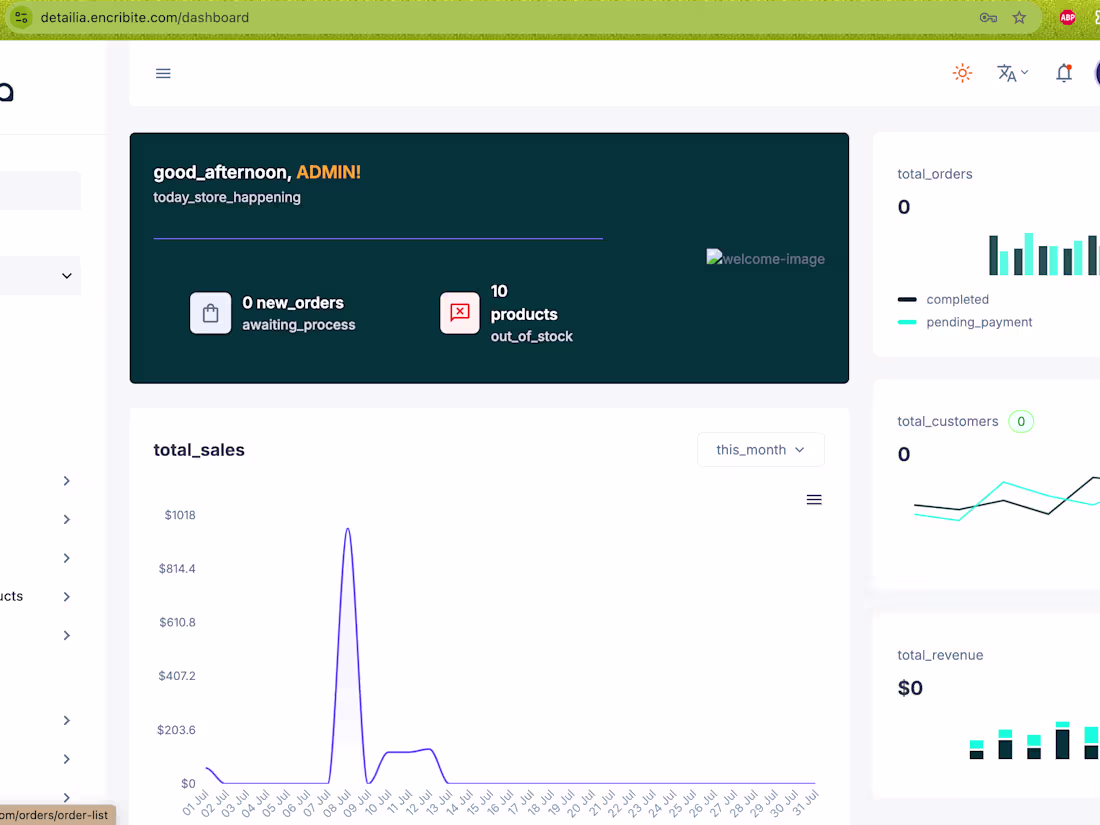This screenshot has width=1100, height=825.
Task: Collapse the open sidebar section chevron
Action: coord(67,276)
